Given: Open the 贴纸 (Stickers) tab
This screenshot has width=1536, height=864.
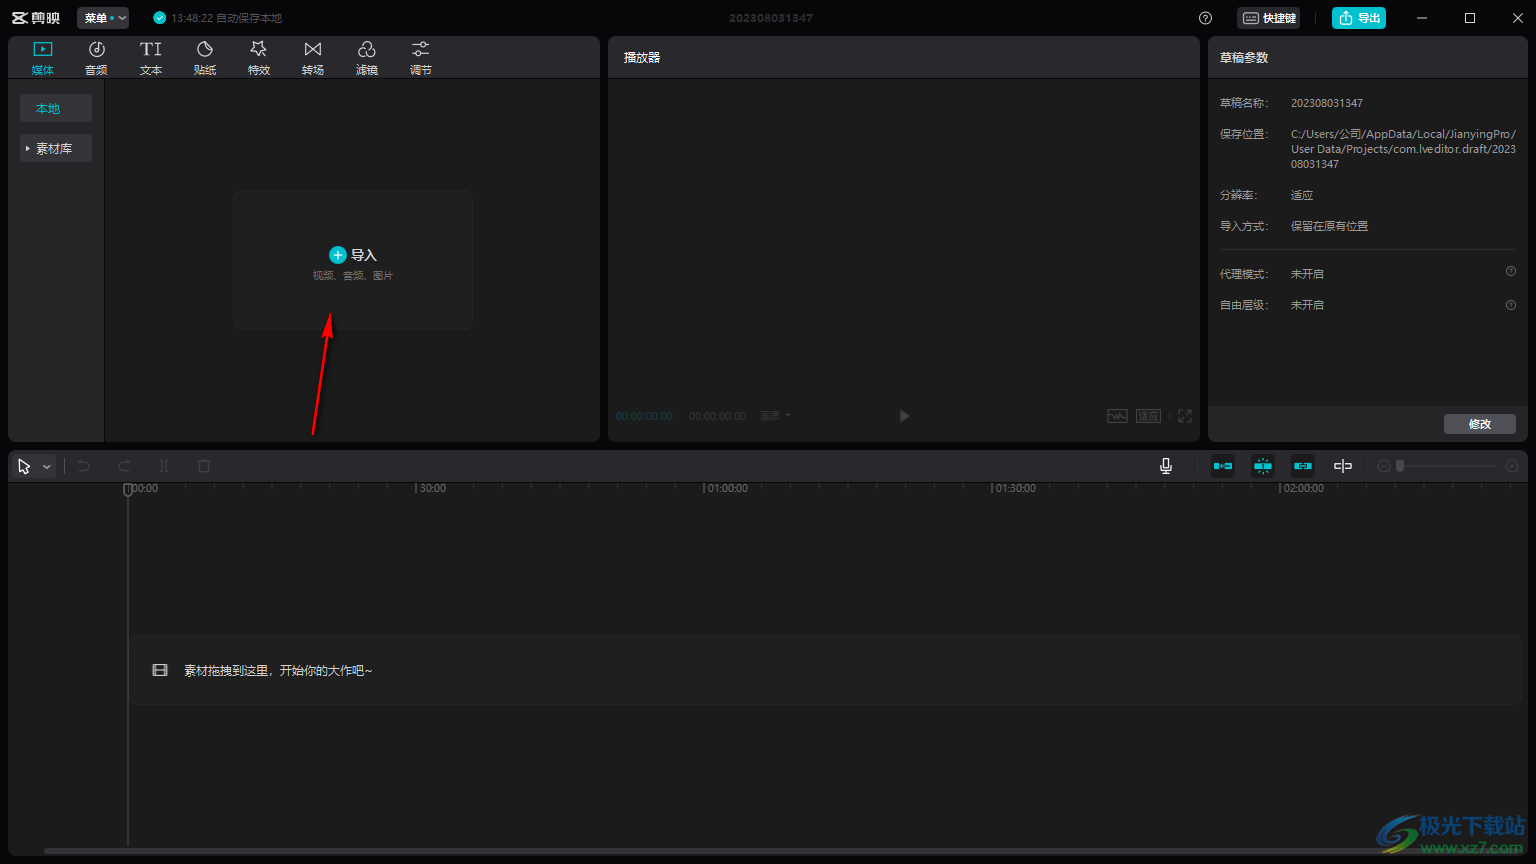Looking at the screenshot, I should pos(204,58).
